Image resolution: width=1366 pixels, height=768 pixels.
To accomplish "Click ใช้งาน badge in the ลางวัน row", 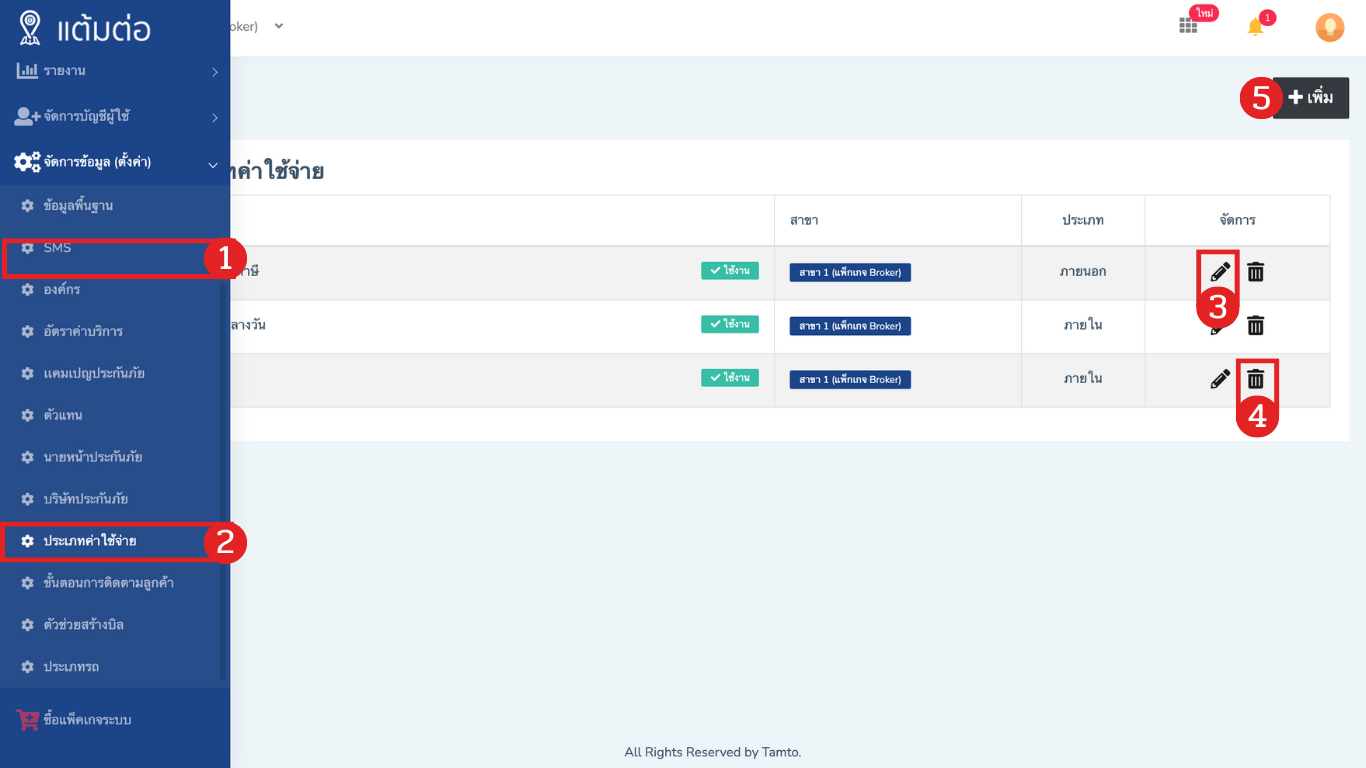I will (x=730, y=324).
